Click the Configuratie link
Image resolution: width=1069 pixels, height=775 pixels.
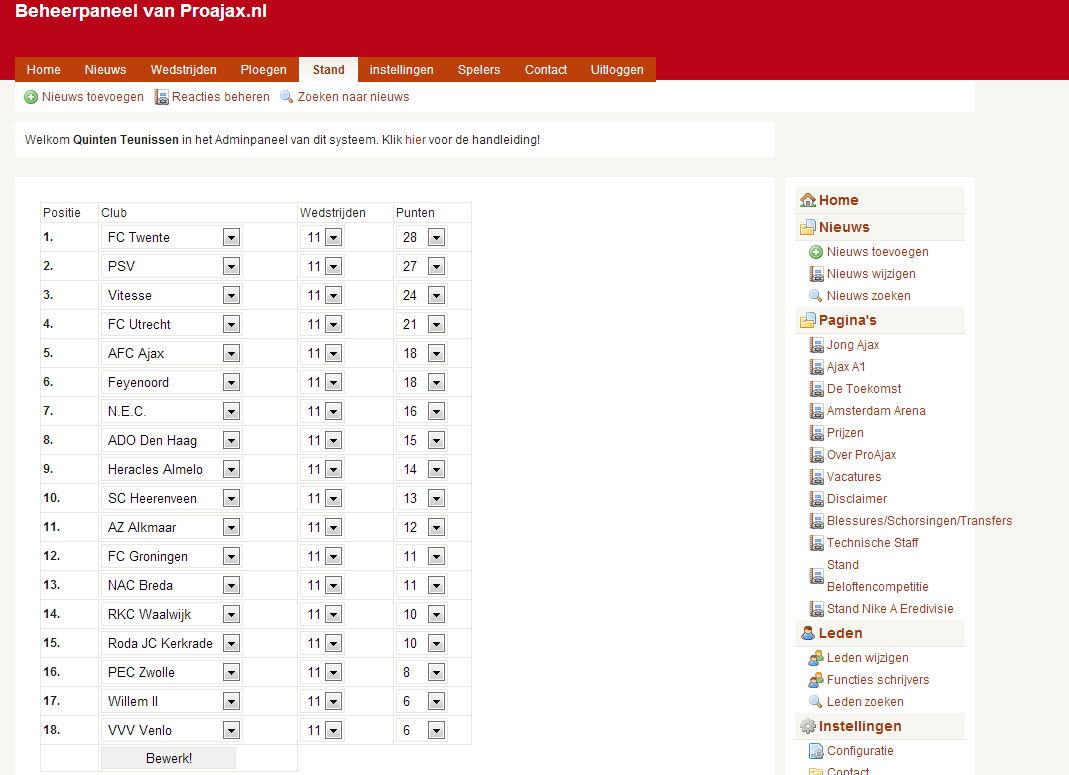[860, 751]
